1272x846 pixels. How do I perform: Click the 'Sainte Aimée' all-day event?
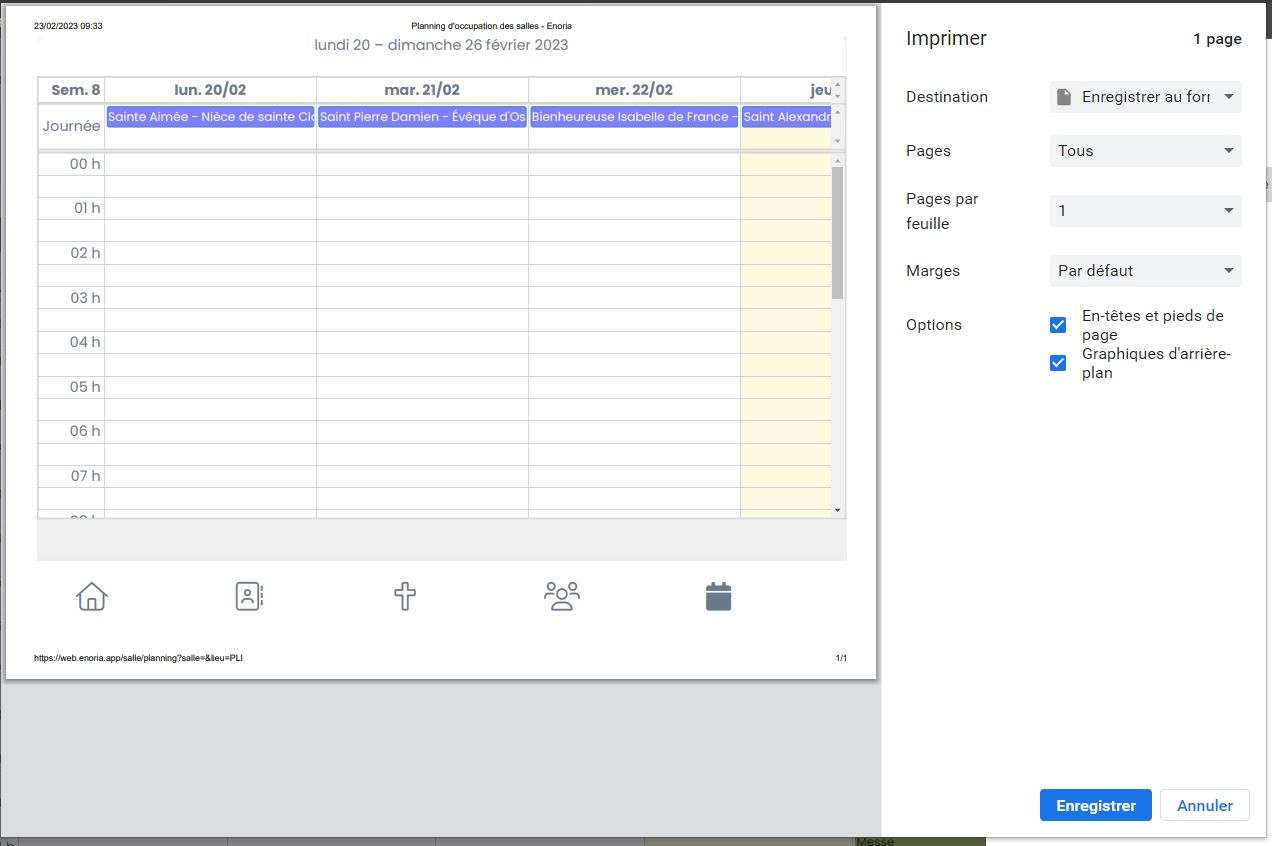coord(210,117)
